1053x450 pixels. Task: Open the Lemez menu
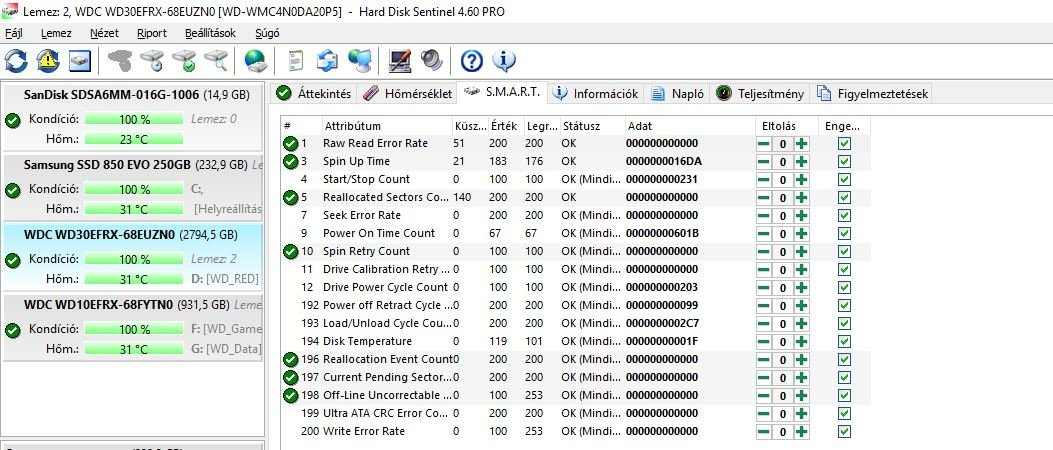point(56,33)
